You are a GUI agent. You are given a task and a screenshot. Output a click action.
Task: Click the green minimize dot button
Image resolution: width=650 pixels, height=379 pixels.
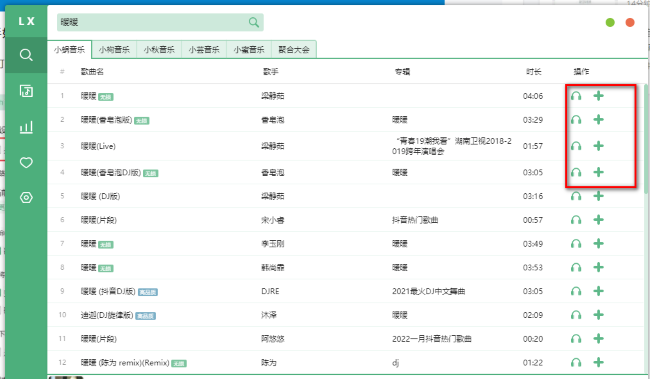(x=610, y=22)
